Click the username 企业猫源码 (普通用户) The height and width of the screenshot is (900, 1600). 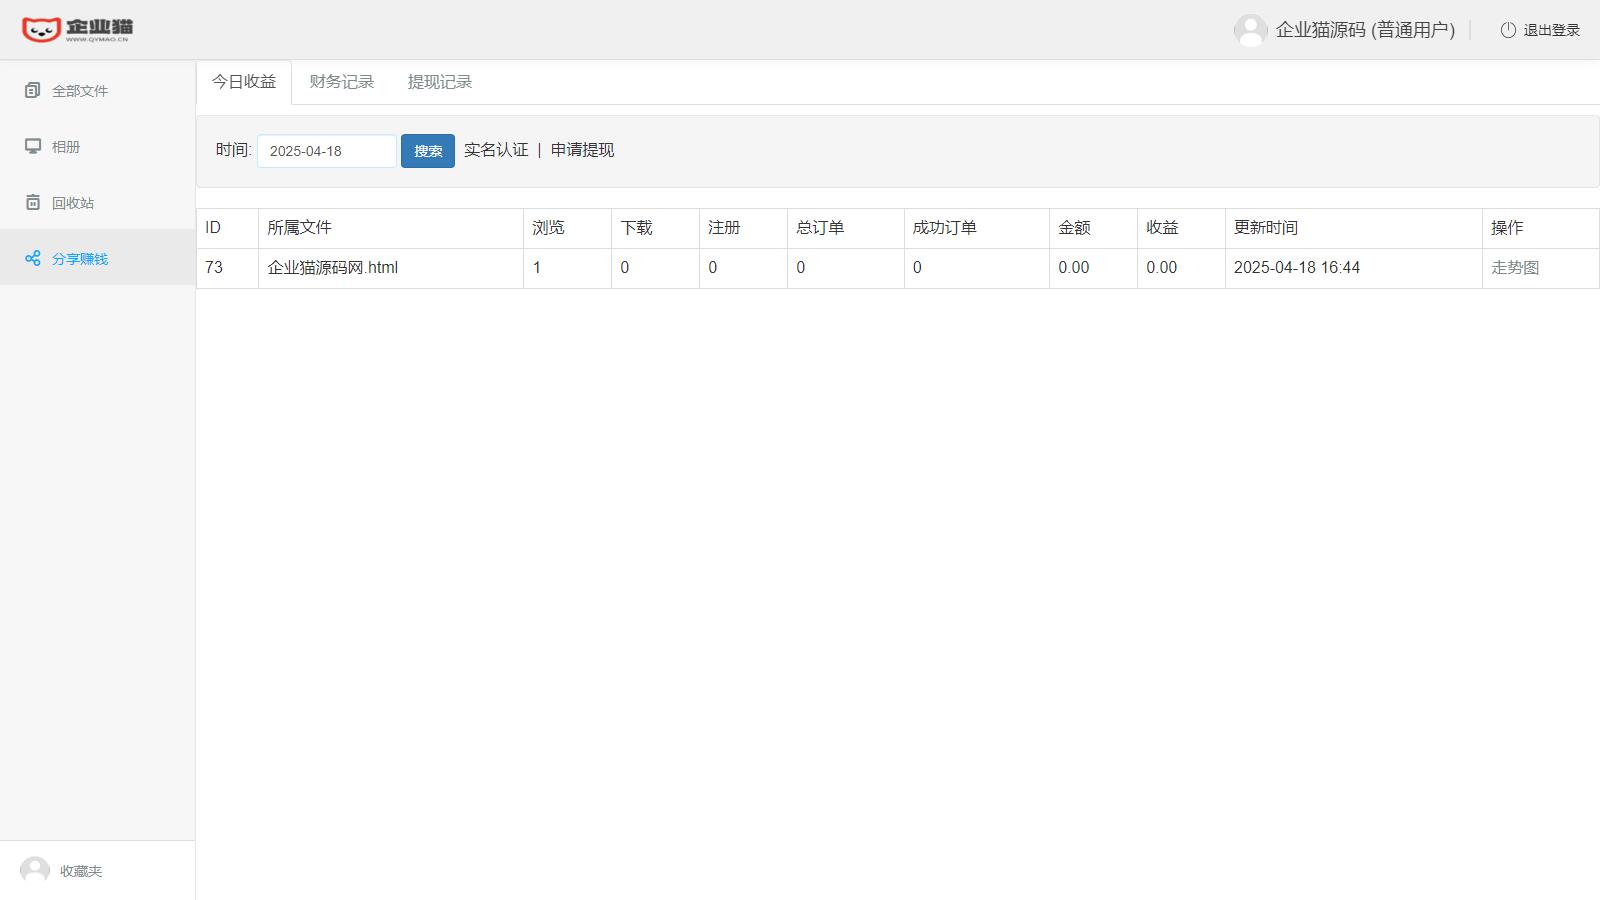click(1364, 30)
